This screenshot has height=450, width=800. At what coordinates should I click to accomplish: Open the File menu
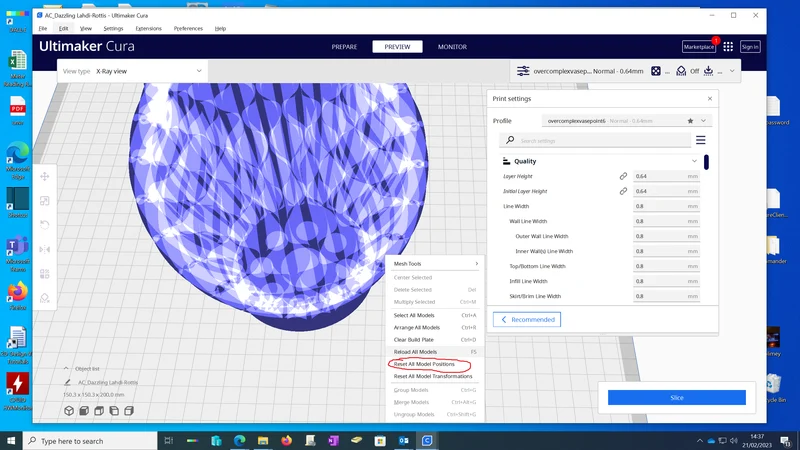coord(43,29)
